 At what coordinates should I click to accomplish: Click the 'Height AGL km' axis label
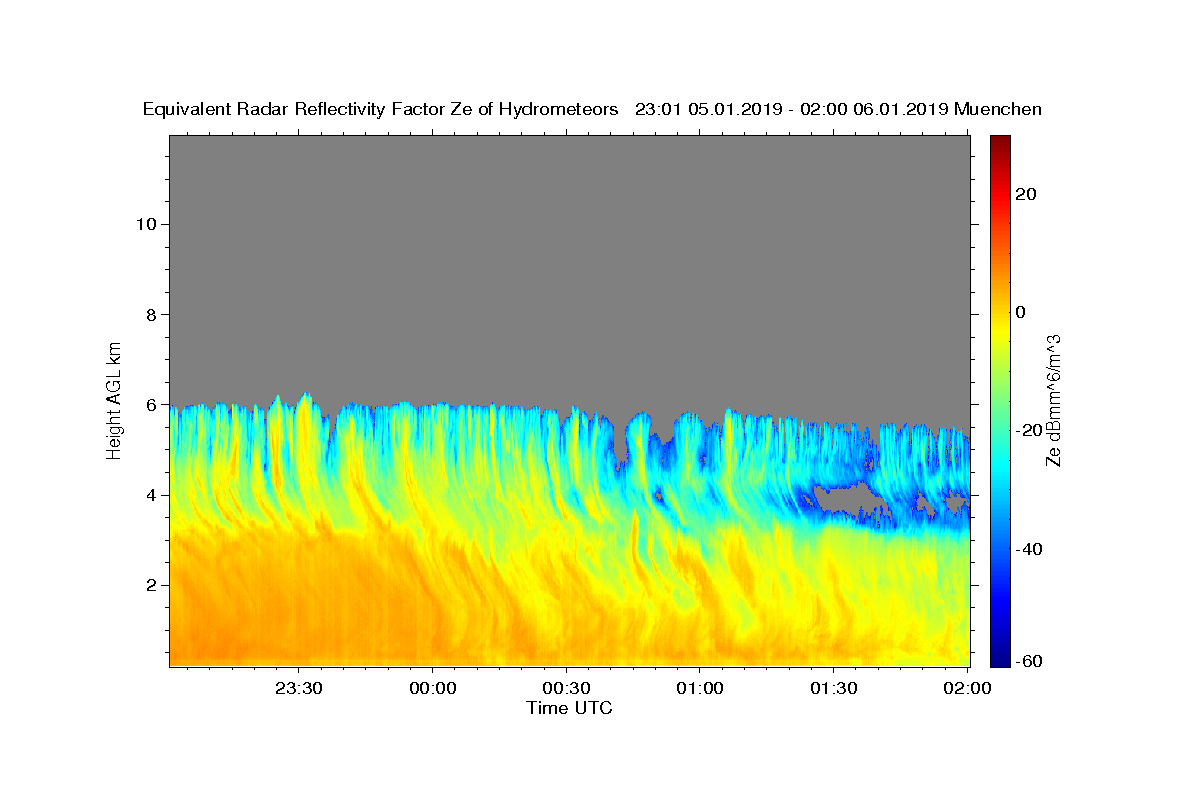tap(114, 399)
